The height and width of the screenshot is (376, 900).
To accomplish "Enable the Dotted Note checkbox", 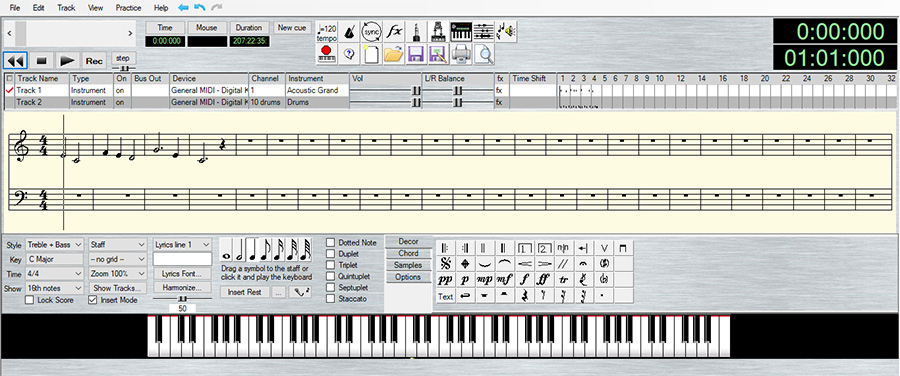I will click(x=331, y=243).
